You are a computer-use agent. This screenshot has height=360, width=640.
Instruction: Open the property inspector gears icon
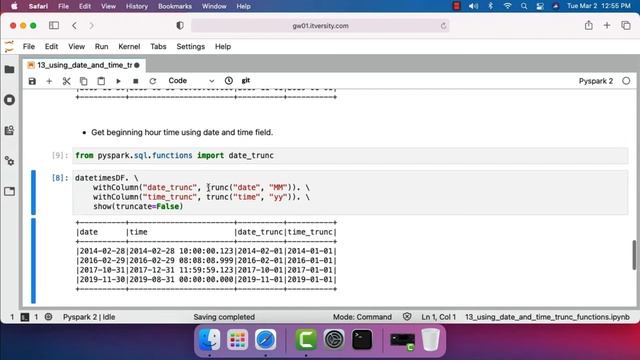[9, 161]
